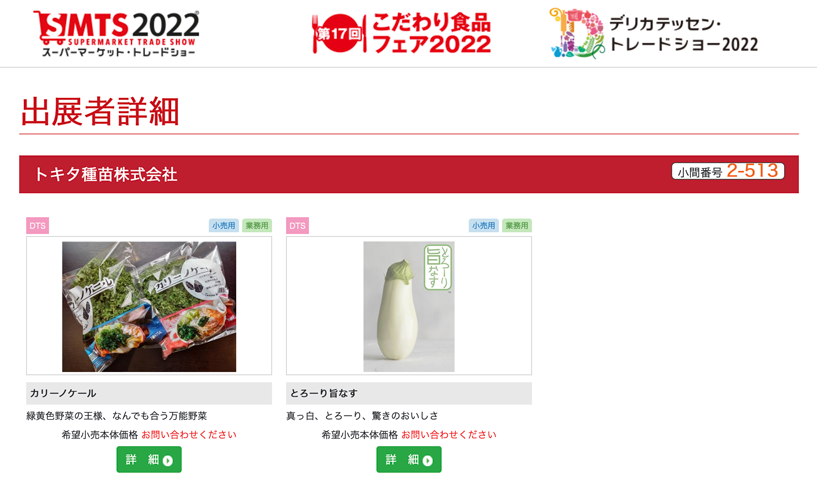Click お問い合わせください under カリーノケール
817x500 pixels.
point(189,434)
